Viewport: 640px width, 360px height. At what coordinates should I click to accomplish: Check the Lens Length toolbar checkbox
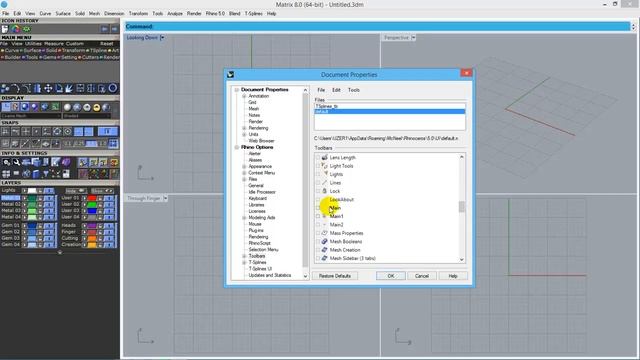318,158
